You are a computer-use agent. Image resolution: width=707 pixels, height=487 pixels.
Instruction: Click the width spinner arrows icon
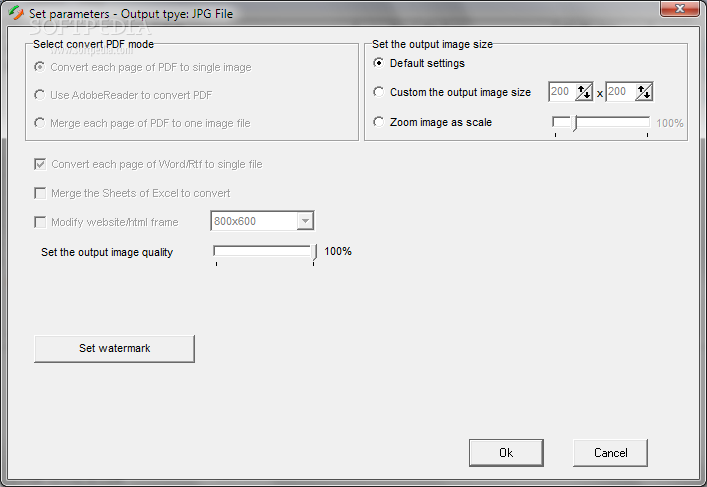click(584, 92)
